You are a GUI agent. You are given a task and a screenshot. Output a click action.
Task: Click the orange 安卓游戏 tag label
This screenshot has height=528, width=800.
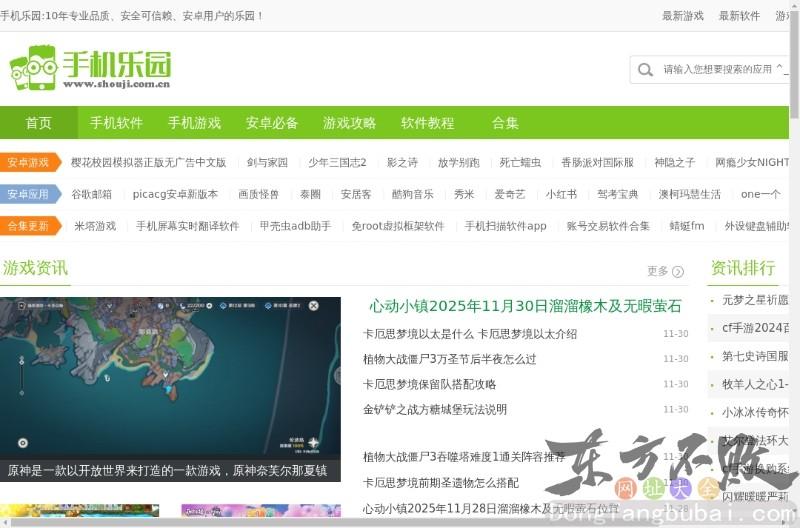click(30, 163)
